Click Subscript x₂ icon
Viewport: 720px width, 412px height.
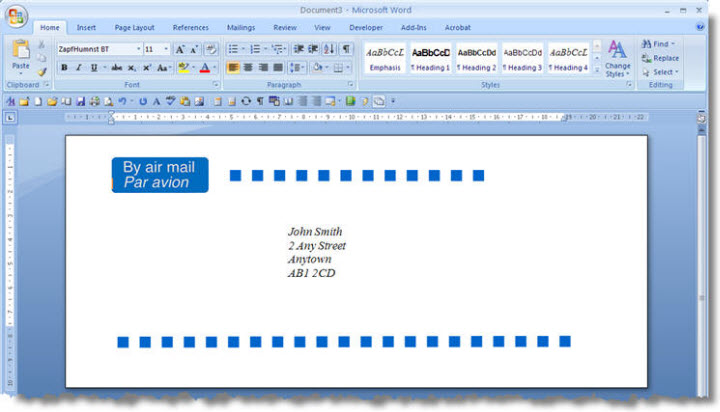(x=132, y=68)
